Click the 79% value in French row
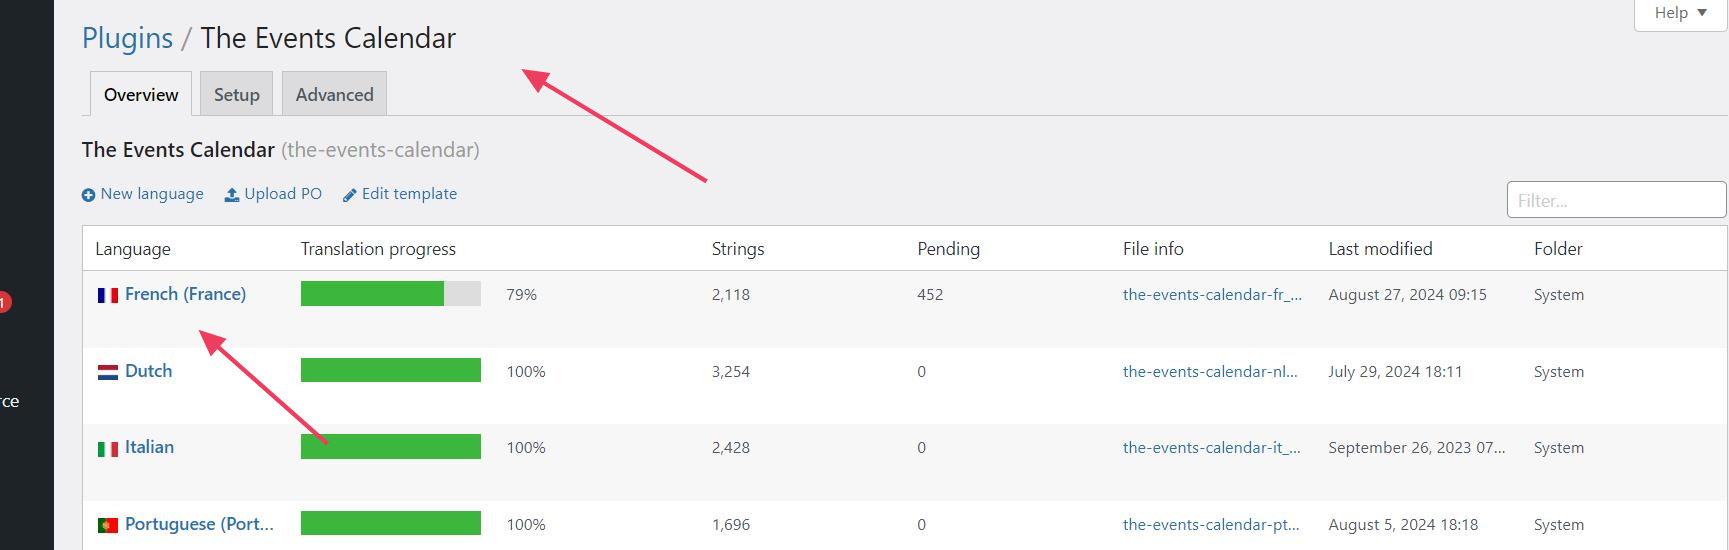This screenshot has height=550, width=1729. click(522, 295)
